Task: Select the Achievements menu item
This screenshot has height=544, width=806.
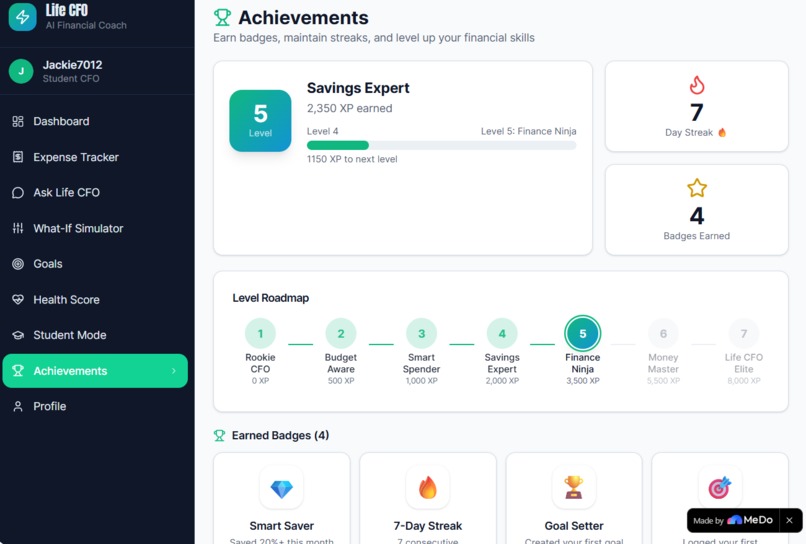Action: [95, 371]
